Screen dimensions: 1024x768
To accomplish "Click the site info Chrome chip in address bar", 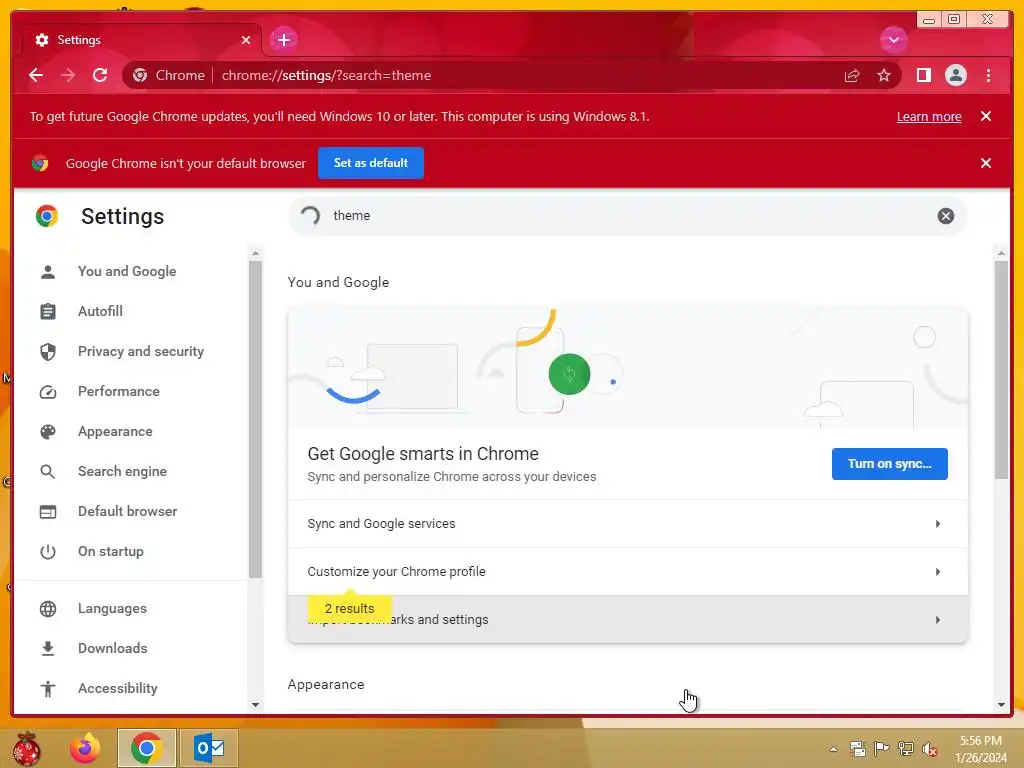I will point(168,75).
